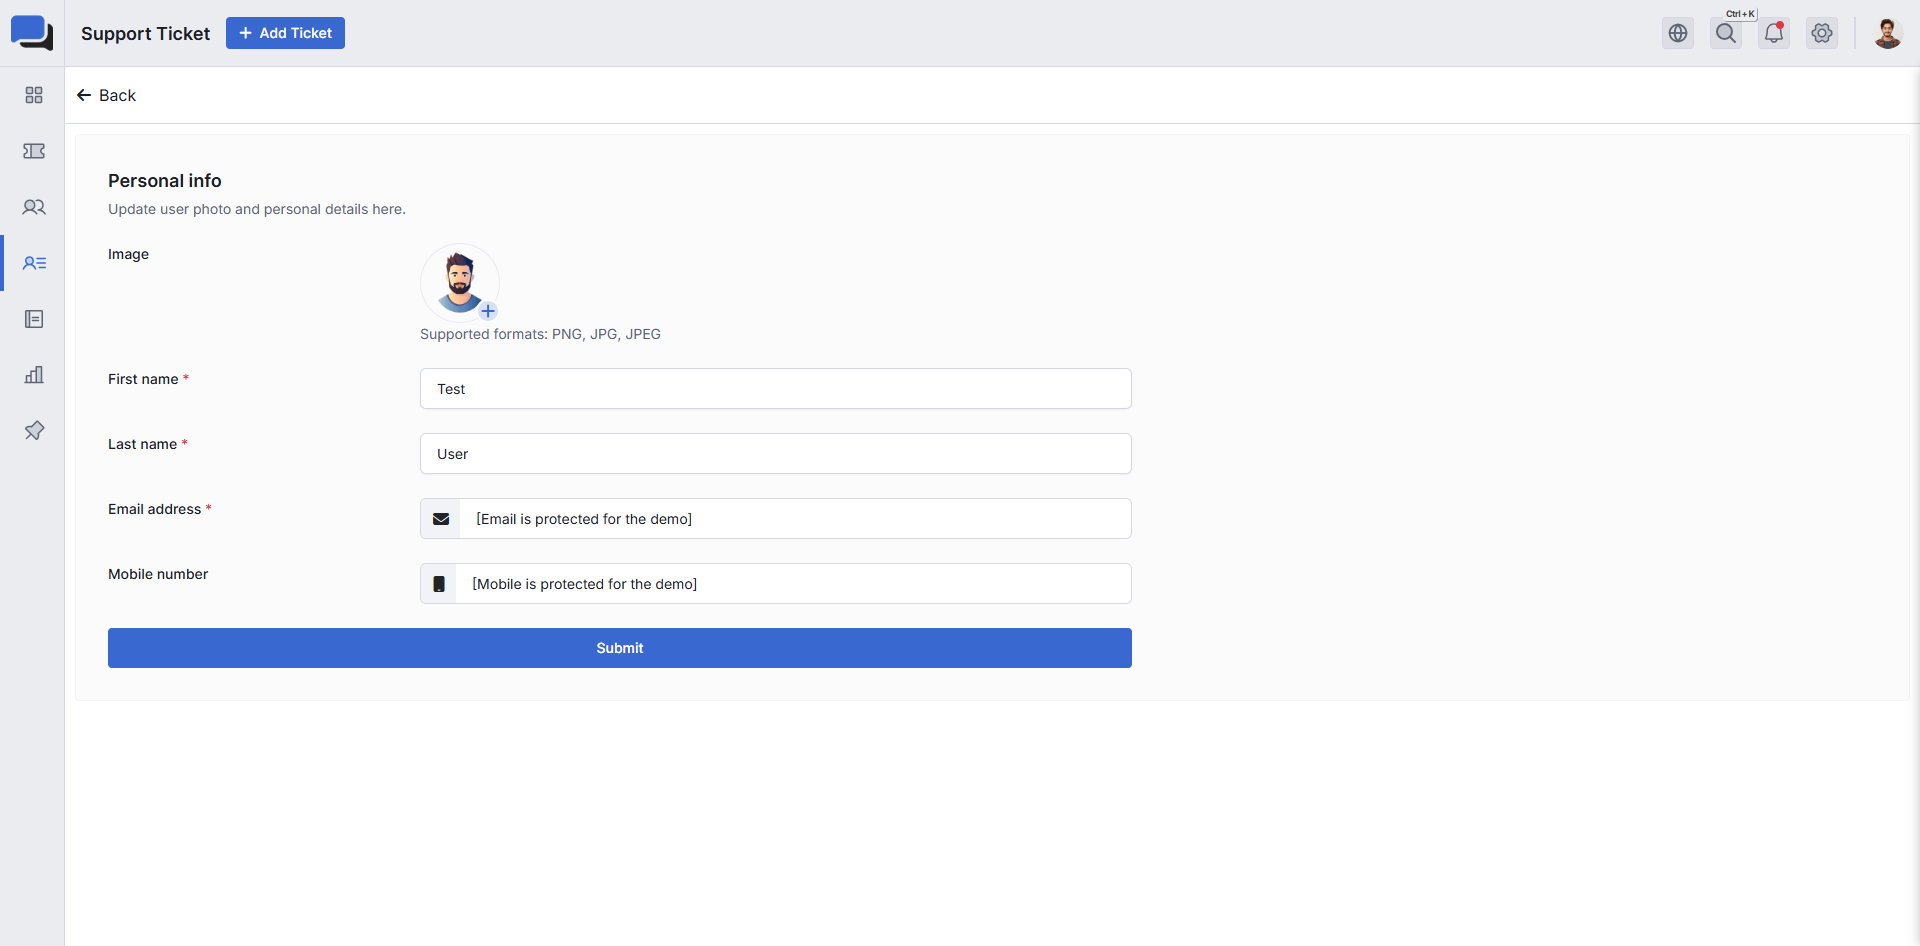The width and height of the screenshot is (1920, 946).
Task: Click the Mobile number input field
Action: [793, 584]
